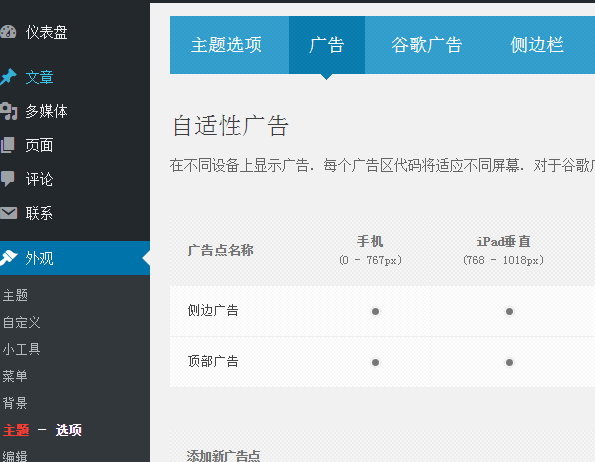
Task: Select the 外观 menu item
Action: point(75,258)
